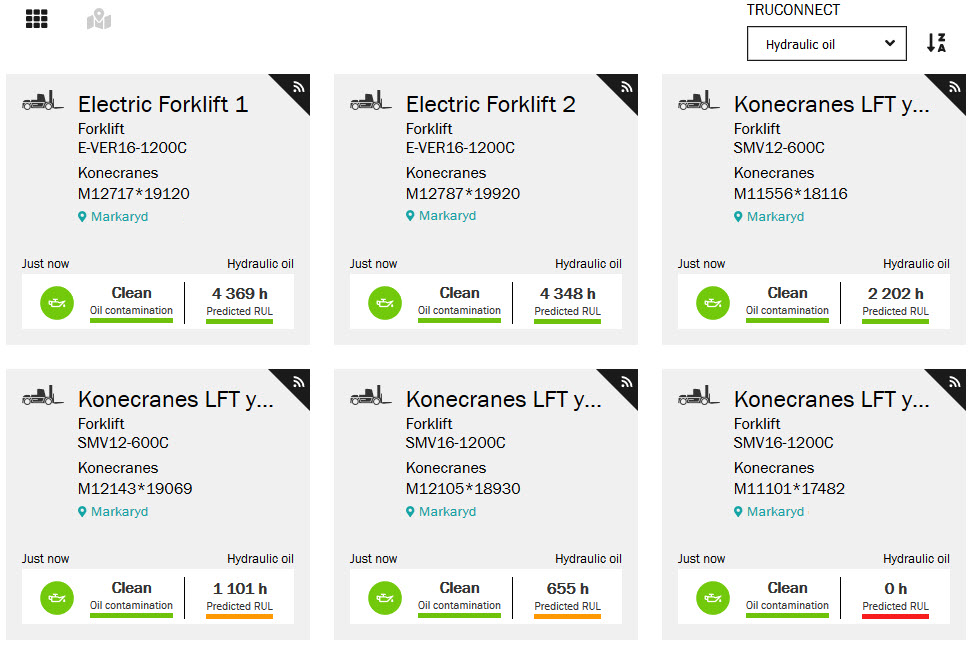
Task: Click Markaryd location on M12105*18930 card
Action: tap(441, 511)
